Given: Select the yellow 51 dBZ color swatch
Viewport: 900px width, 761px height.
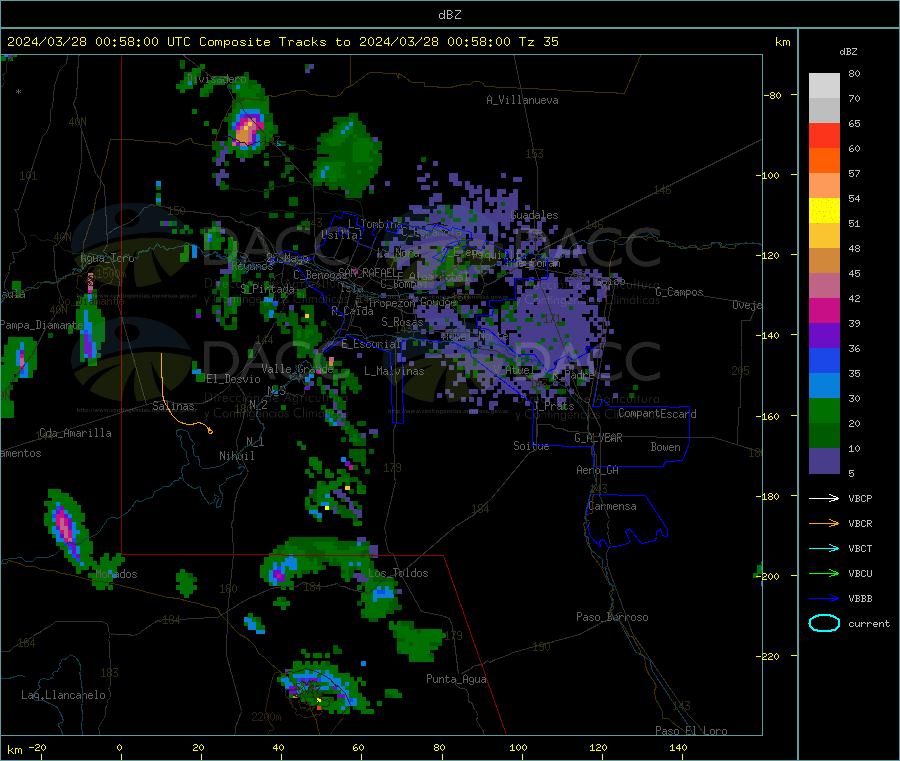Looking at the screenshot, I should [x=824, y=211].
